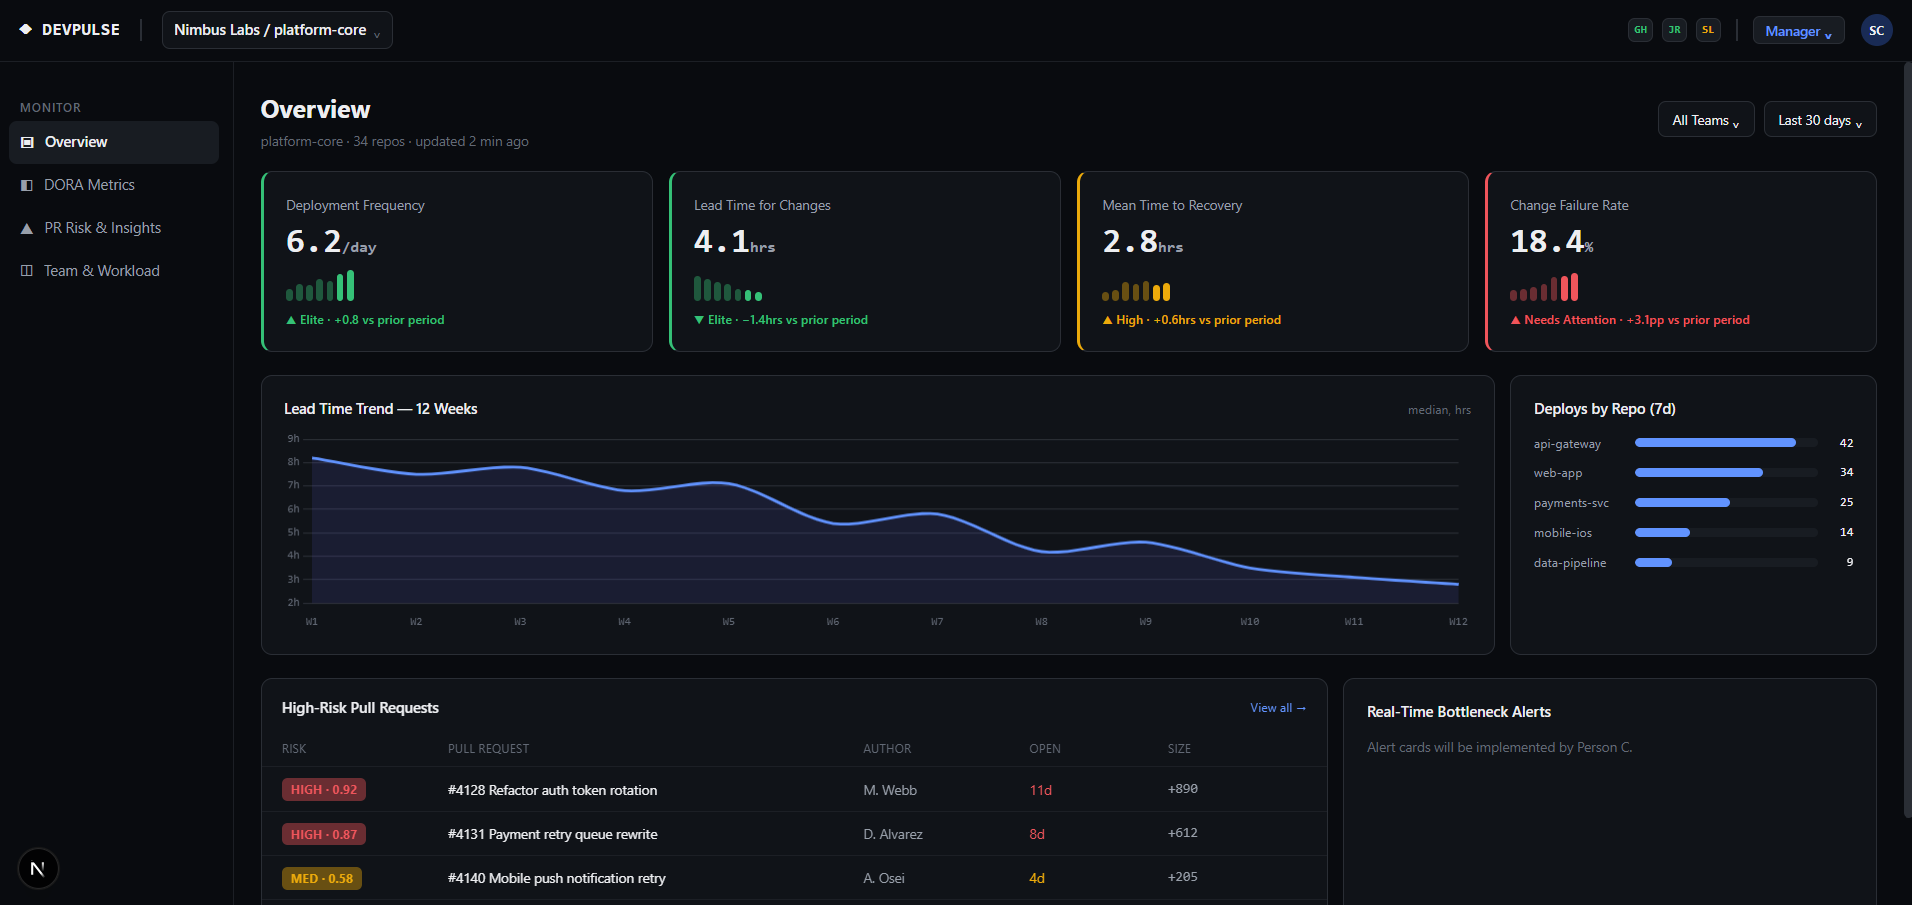Open PR #4131 Payment retry queue rewrite
This screenshot has width=1912, height=905.
pyautogui.click(x=552, y=834)
